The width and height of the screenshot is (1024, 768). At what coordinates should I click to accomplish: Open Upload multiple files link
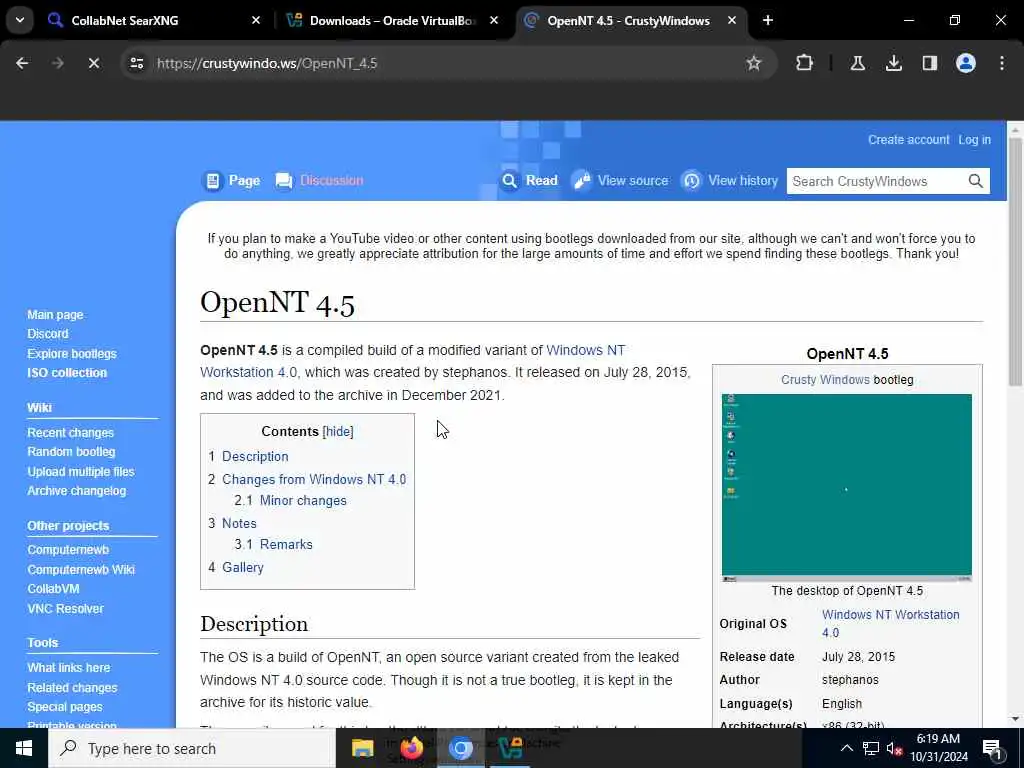[81, 472]
